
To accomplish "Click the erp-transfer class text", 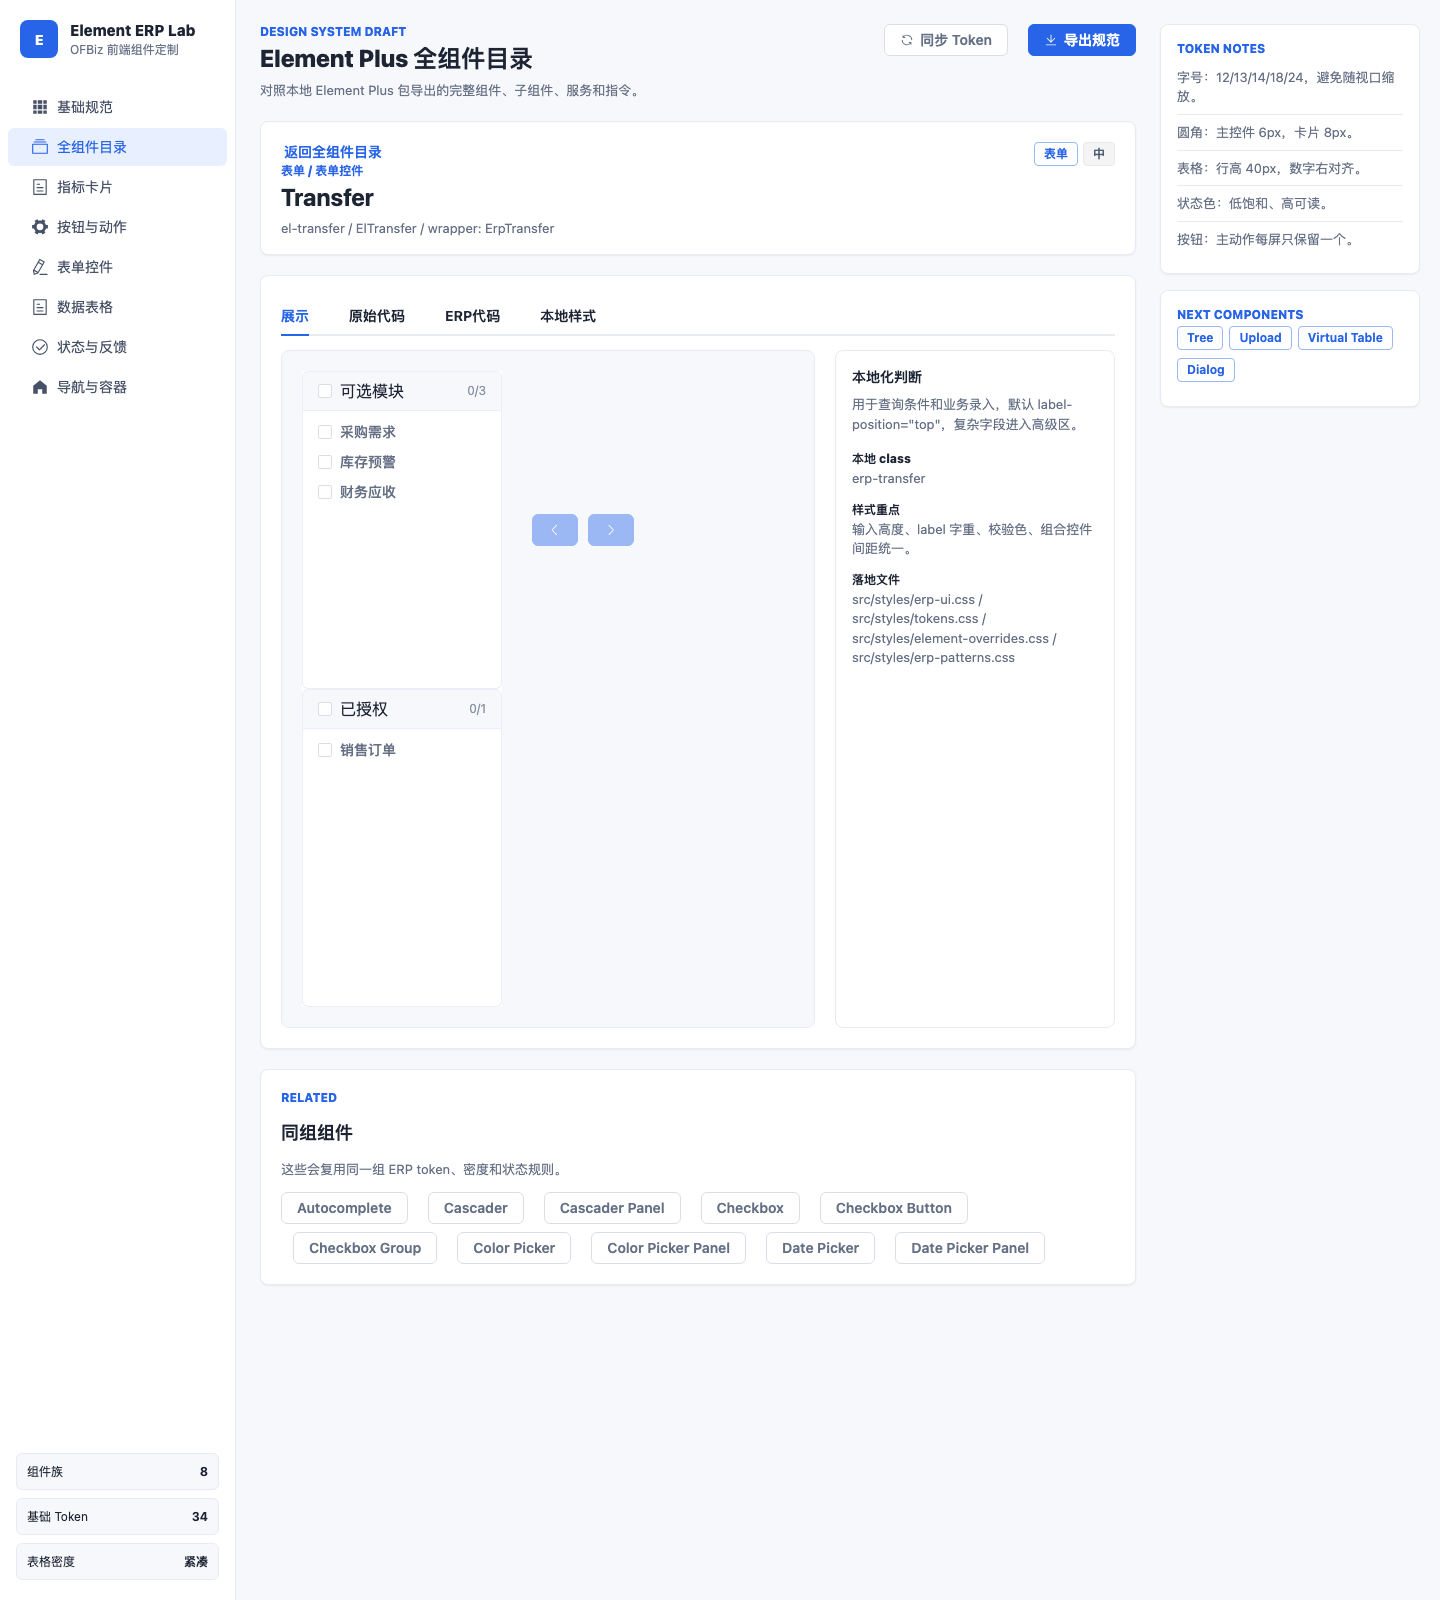I will pyautogui.click(x=889, y=479).
